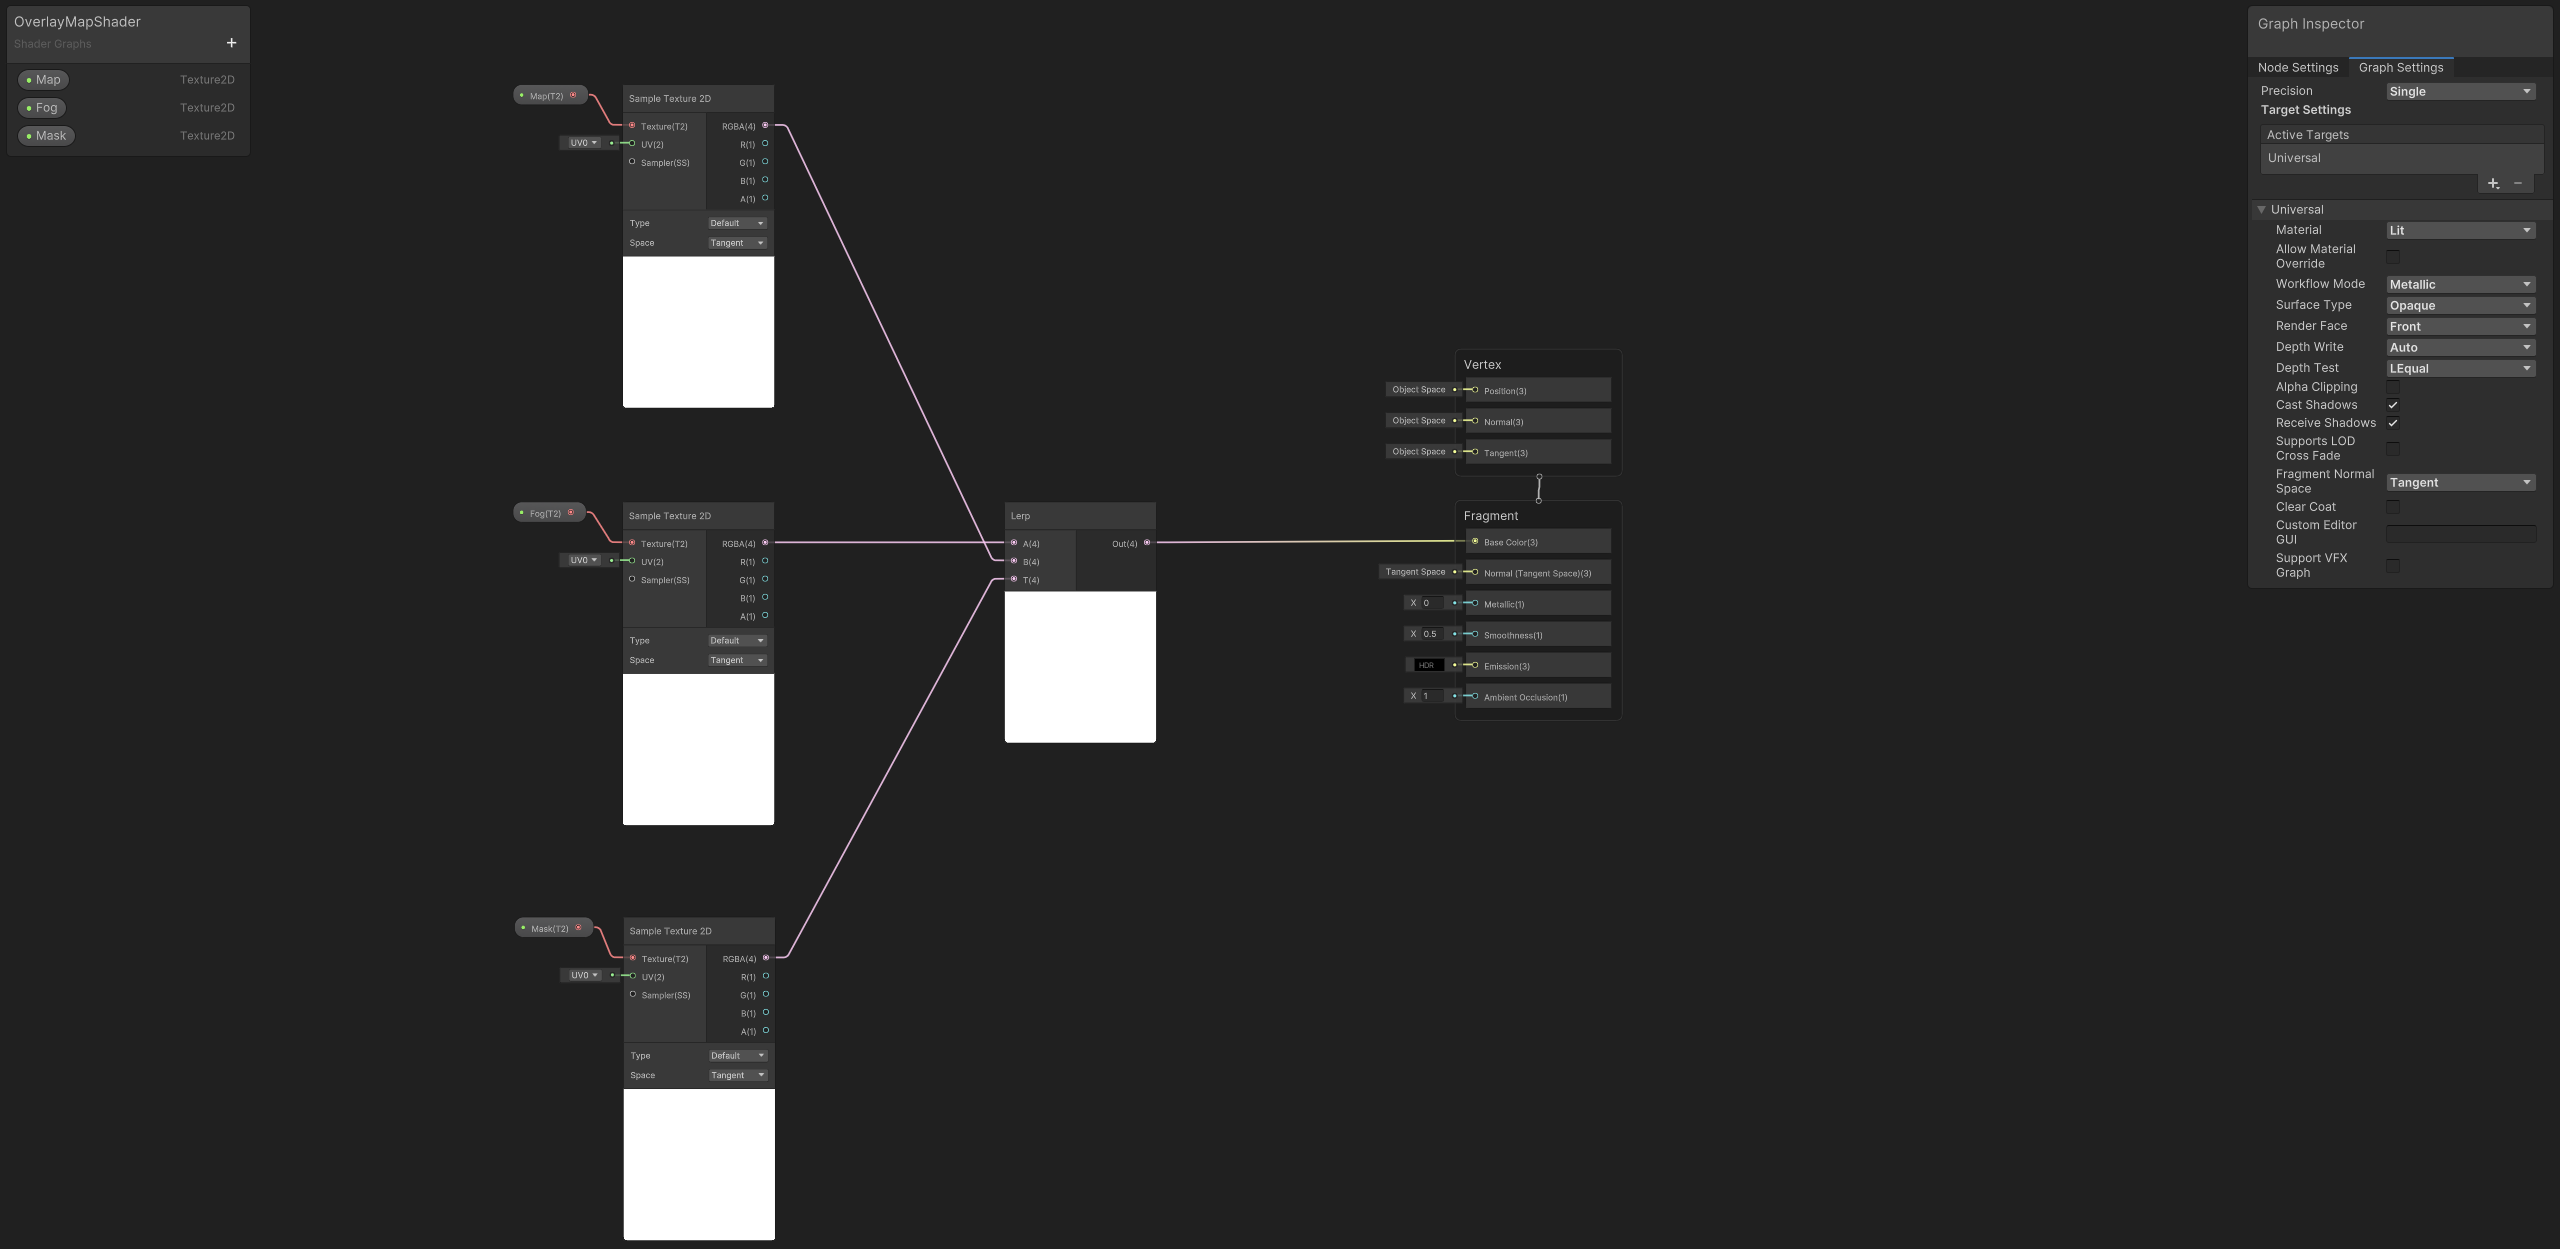Select the Graph Settings tab
The image size is (2560, 1249).
[2400, 68]
